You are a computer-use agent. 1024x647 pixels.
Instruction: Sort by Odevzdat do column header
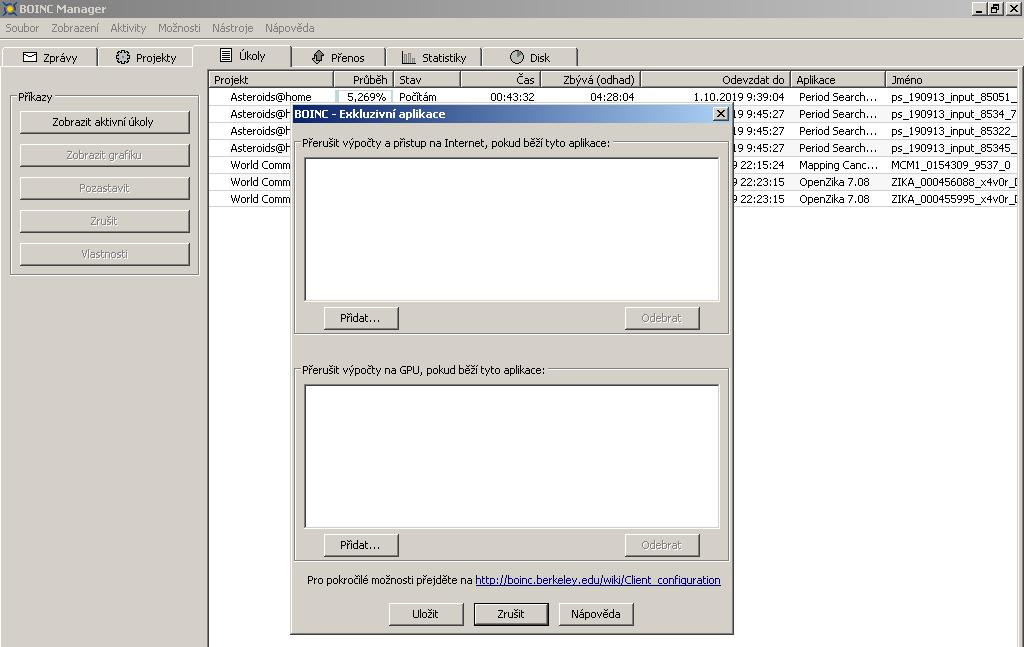pyautogui.click(x=715, y=80)
